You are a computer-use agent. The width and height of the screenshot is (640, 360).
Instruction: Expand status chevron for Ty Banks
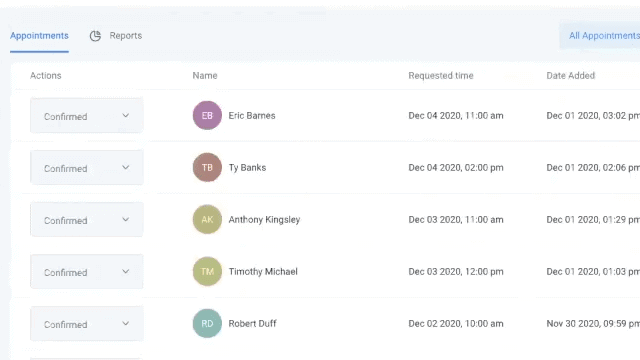click(x=126, y=168)
